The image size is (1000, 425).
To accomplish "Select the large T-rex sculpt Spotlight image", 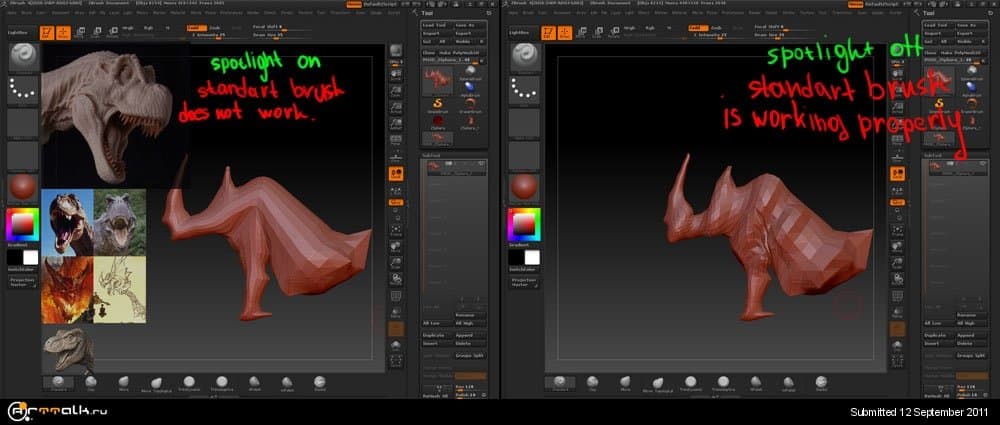I will point(115,115).
